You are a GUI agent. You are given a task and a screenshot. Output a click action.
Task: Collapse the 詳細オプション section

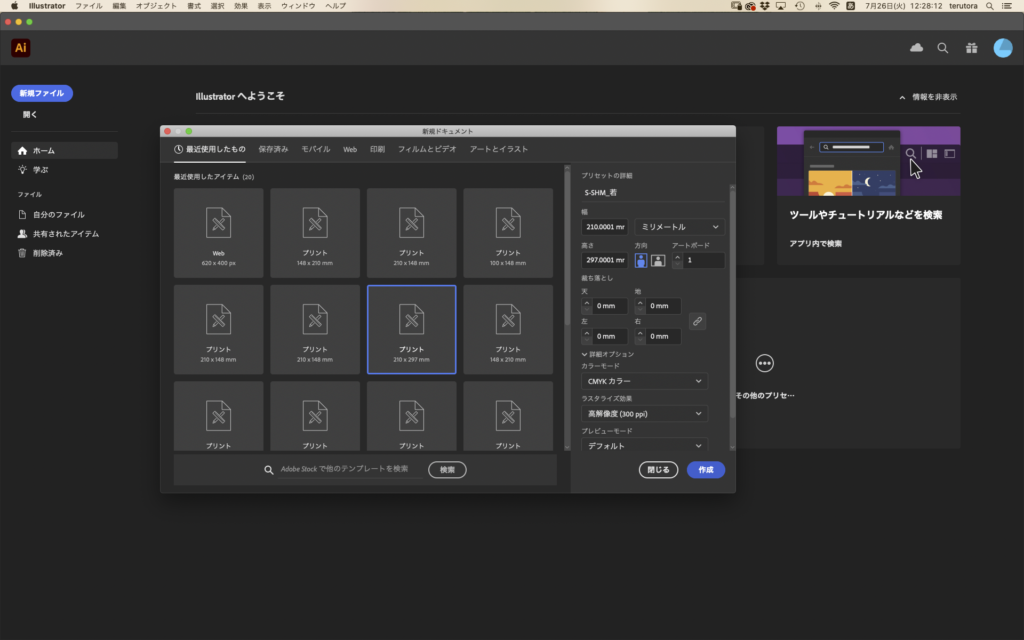click(608, 354)
